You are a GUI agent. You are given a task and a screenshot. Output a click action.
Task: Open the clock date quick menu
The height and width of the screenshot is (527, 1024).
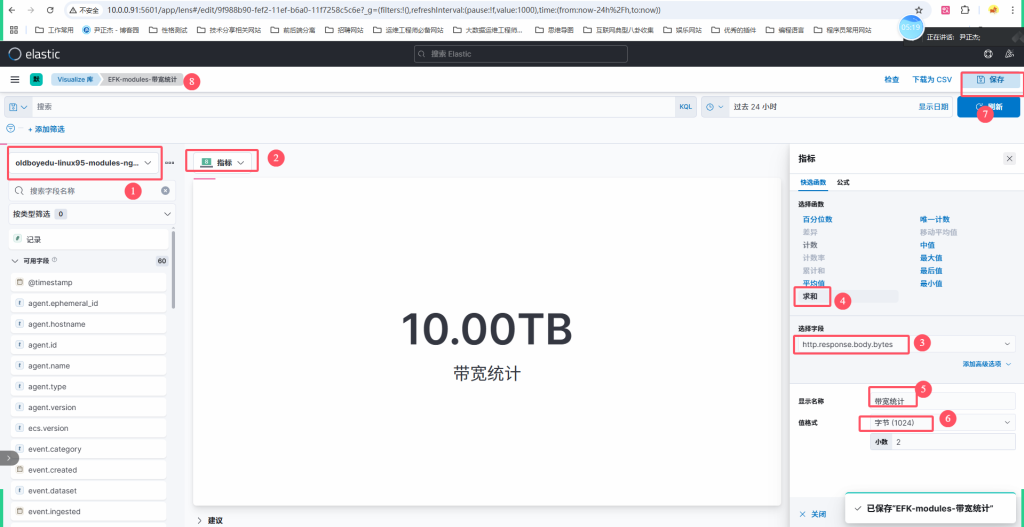(714, 106)
